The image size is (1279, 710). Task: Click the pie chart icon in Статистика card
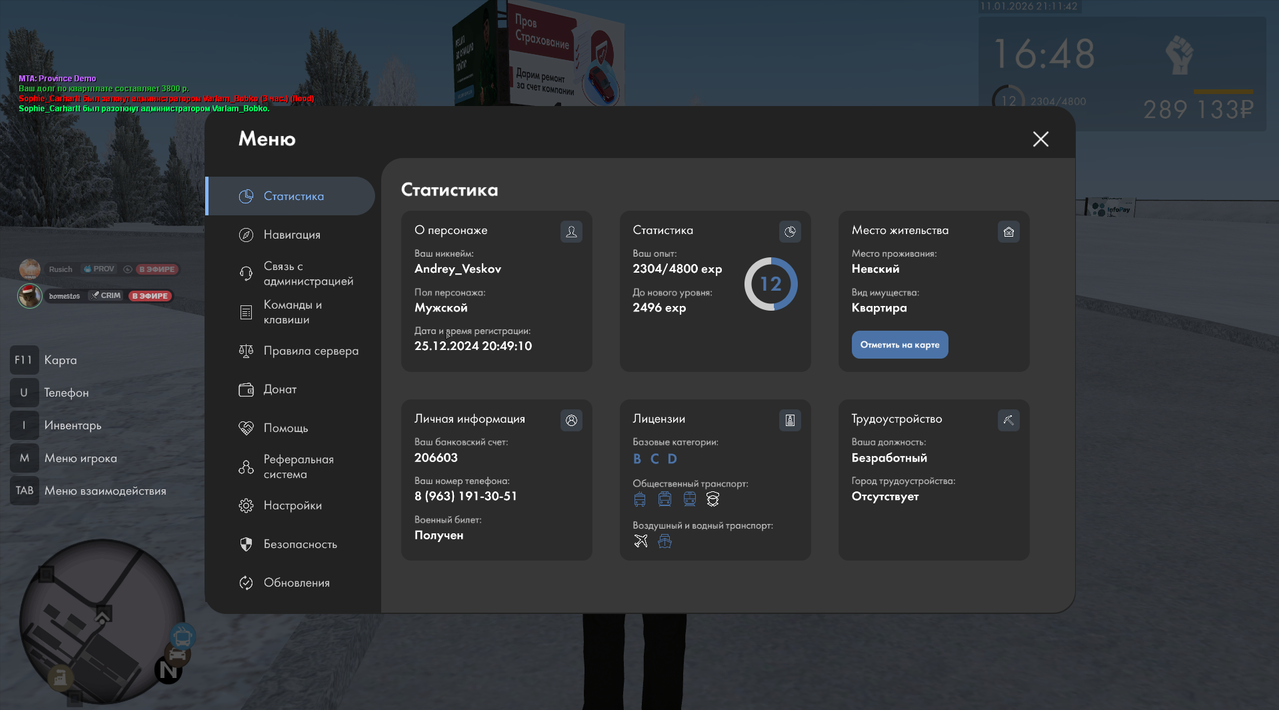[790, 231]
